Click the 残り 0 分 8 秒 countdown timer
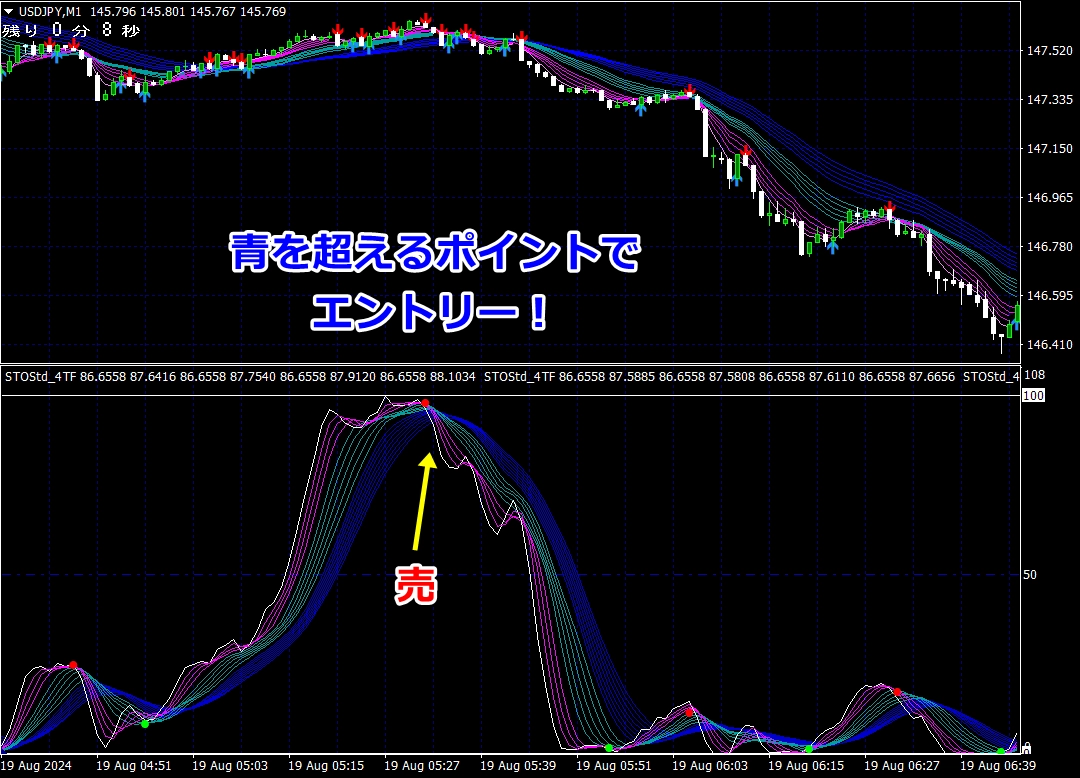 point(70,30)
